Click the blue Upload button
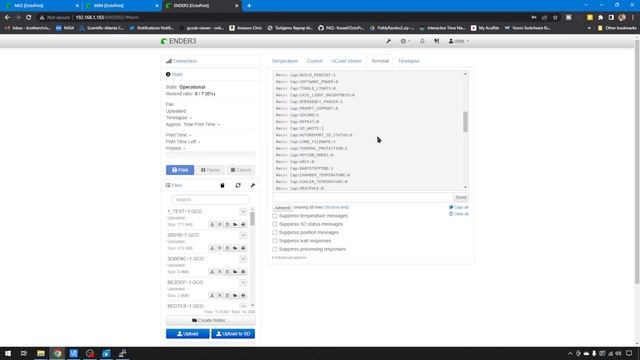The image size is (640, 360). click(x=188, y=334)
